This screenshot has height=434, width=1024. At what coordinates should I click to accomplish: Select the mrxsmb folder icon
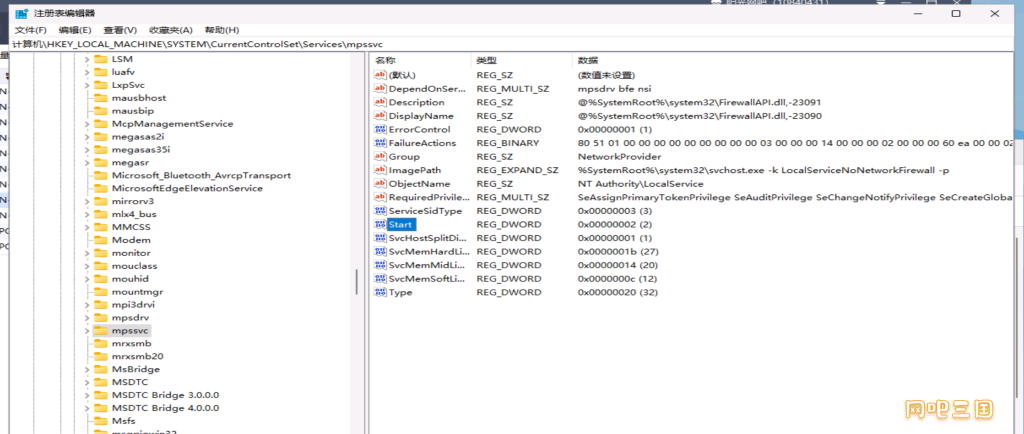100,343
